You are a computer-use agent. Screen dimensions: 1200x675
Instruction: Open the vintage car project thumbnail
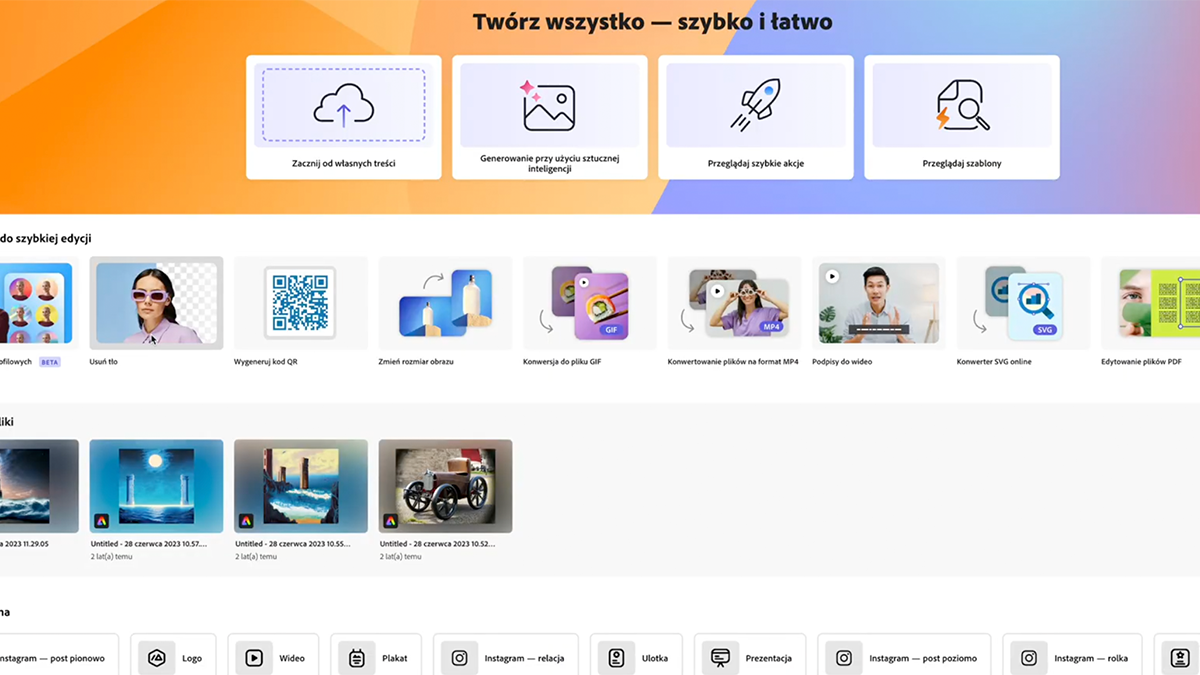click(445, 486)
